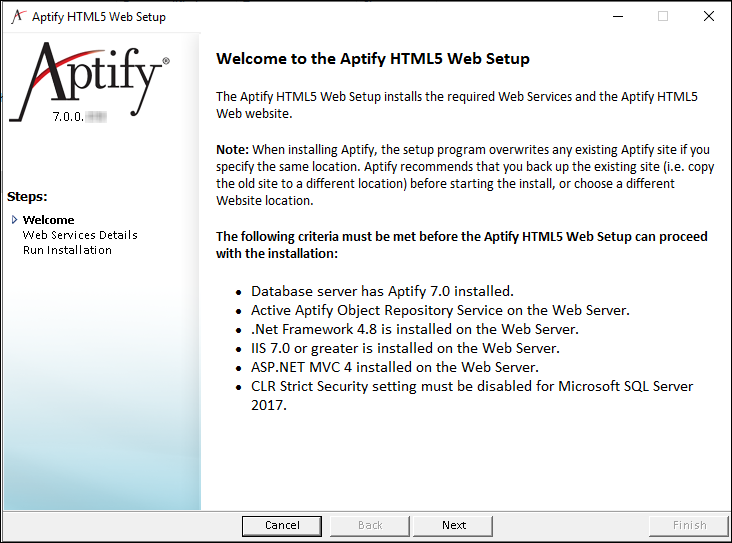Click the 'Welcome to the Aptify HTML5 Web Setup' heading
The height and width of the screenshot is (543, 732).
[x=373, y=59]
